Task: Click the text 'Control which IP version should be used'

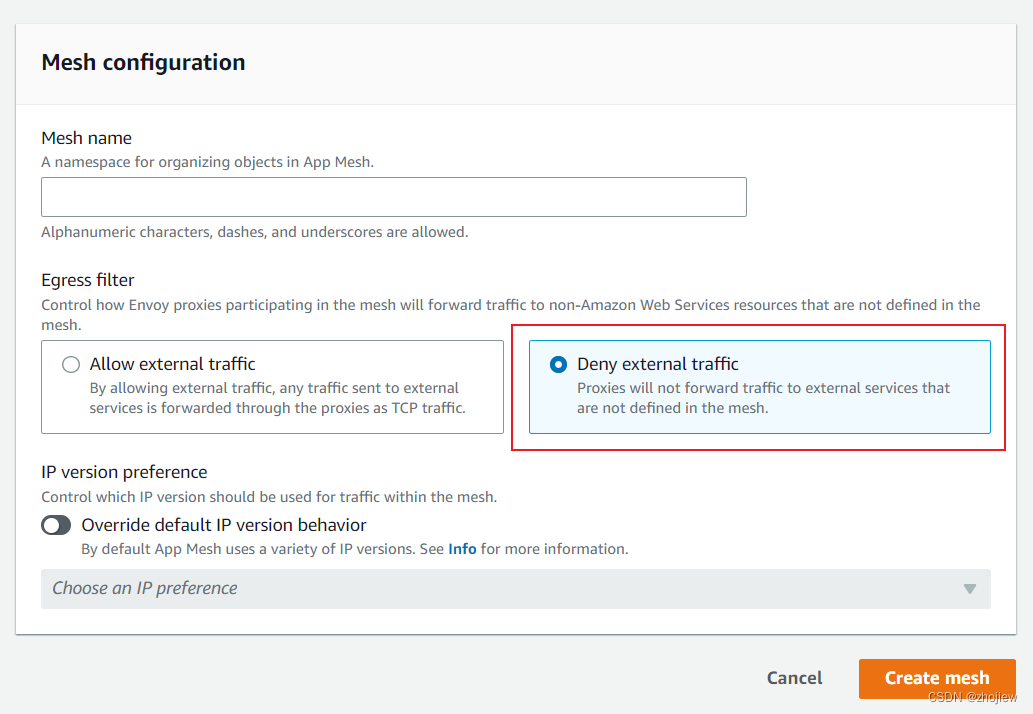Action: pos(184,497)
